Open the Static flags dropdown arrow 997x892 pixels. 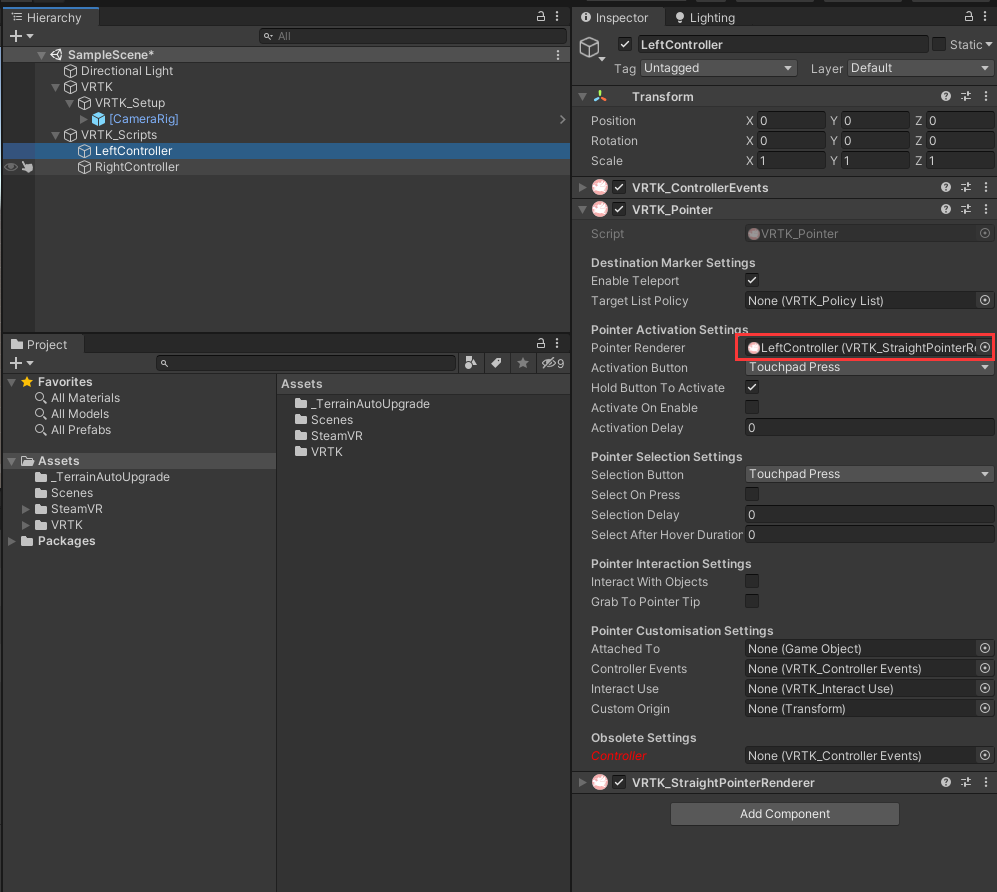pos(989,45)
